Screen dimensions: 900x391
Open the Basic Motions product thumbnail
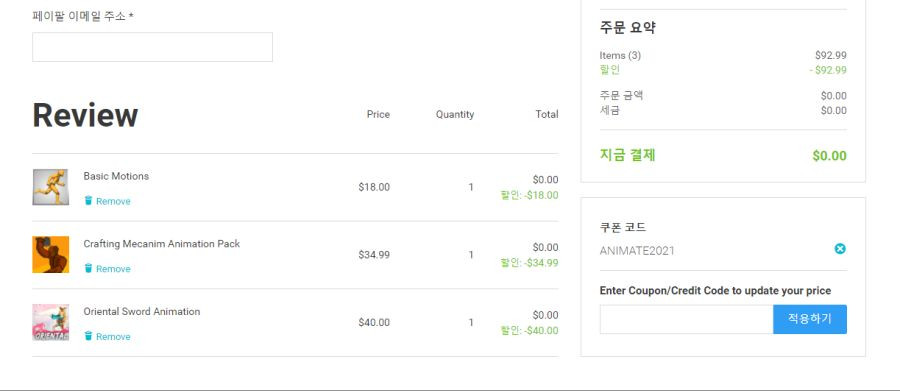coord(51,187)
